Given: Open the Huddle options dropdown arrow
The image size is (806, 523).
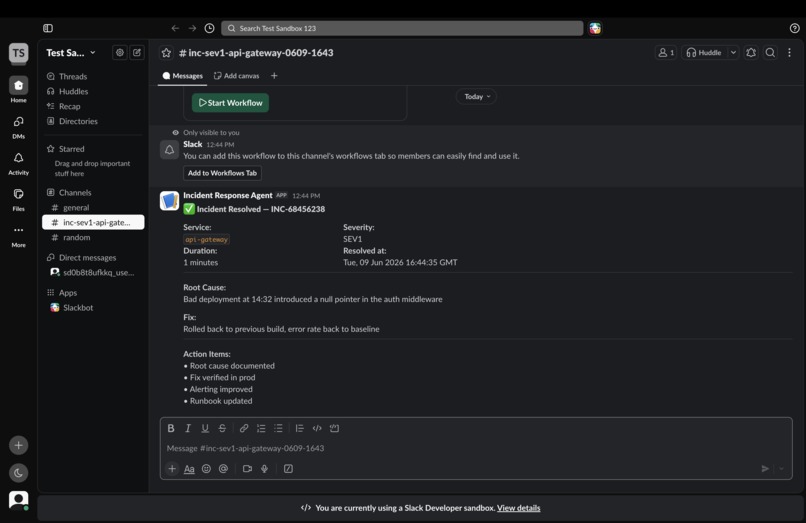Looking at the screenshot, I should (x=734, y=52).
